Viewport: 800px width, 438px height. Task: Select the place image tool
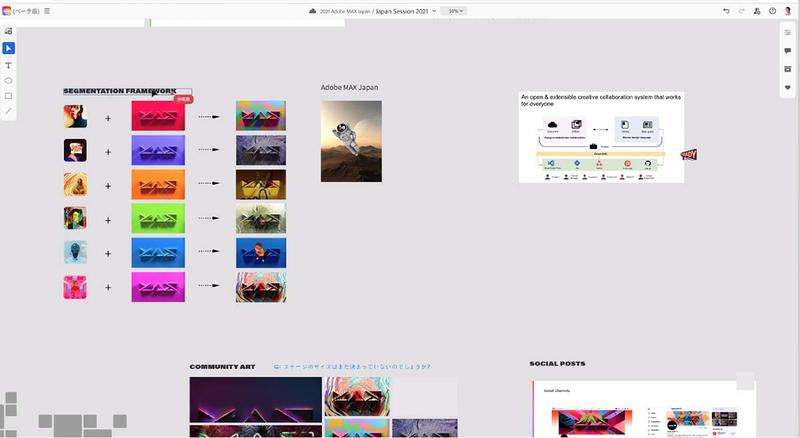[x=8, y=31]
